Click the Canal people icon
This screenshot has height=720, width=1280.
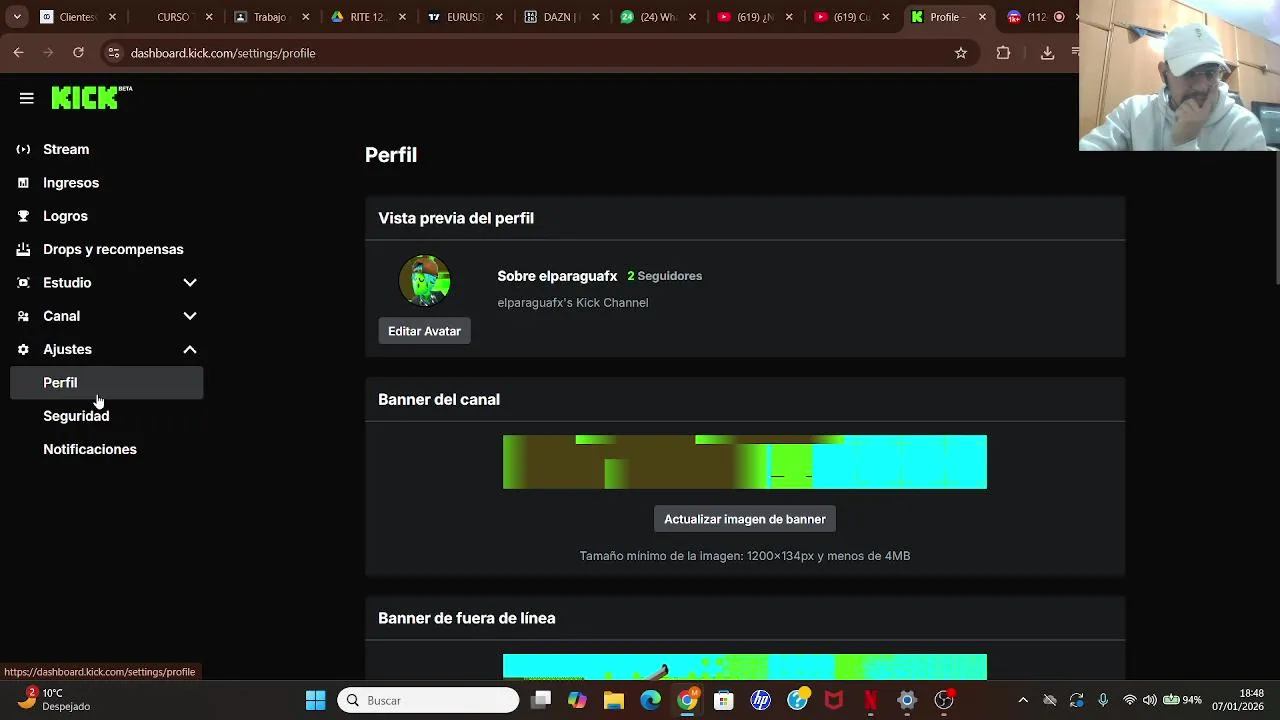pos(23,316)
